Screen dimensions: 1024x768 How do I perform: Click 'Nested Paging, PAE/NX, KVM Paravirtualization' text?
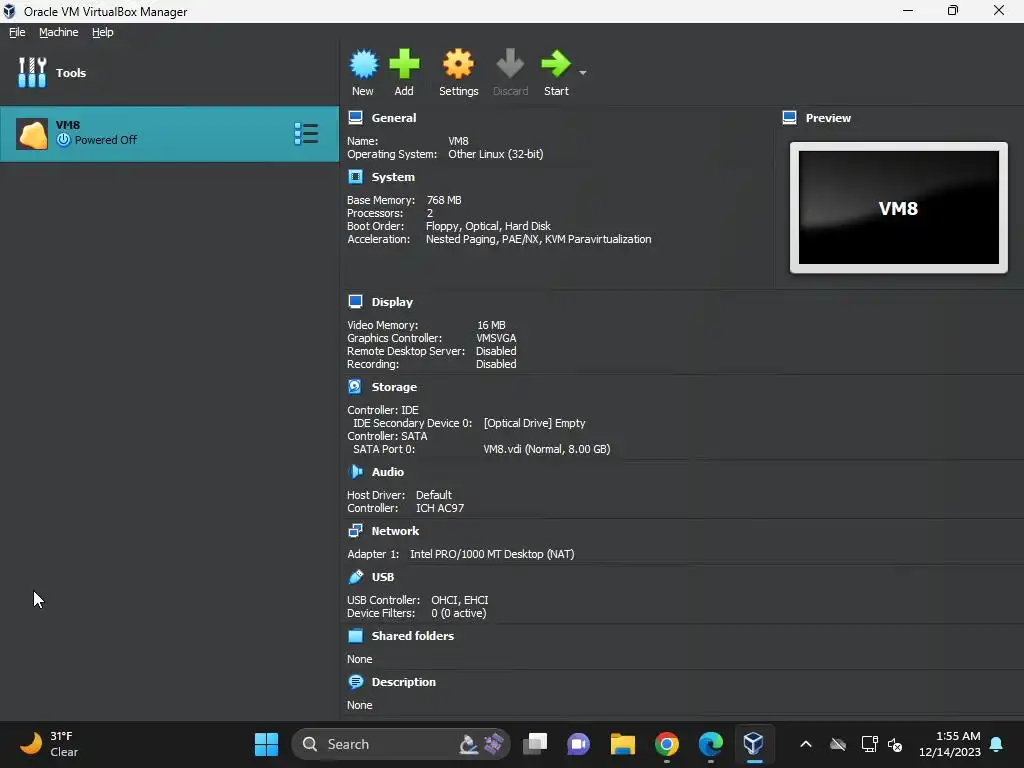pos(539,239)
